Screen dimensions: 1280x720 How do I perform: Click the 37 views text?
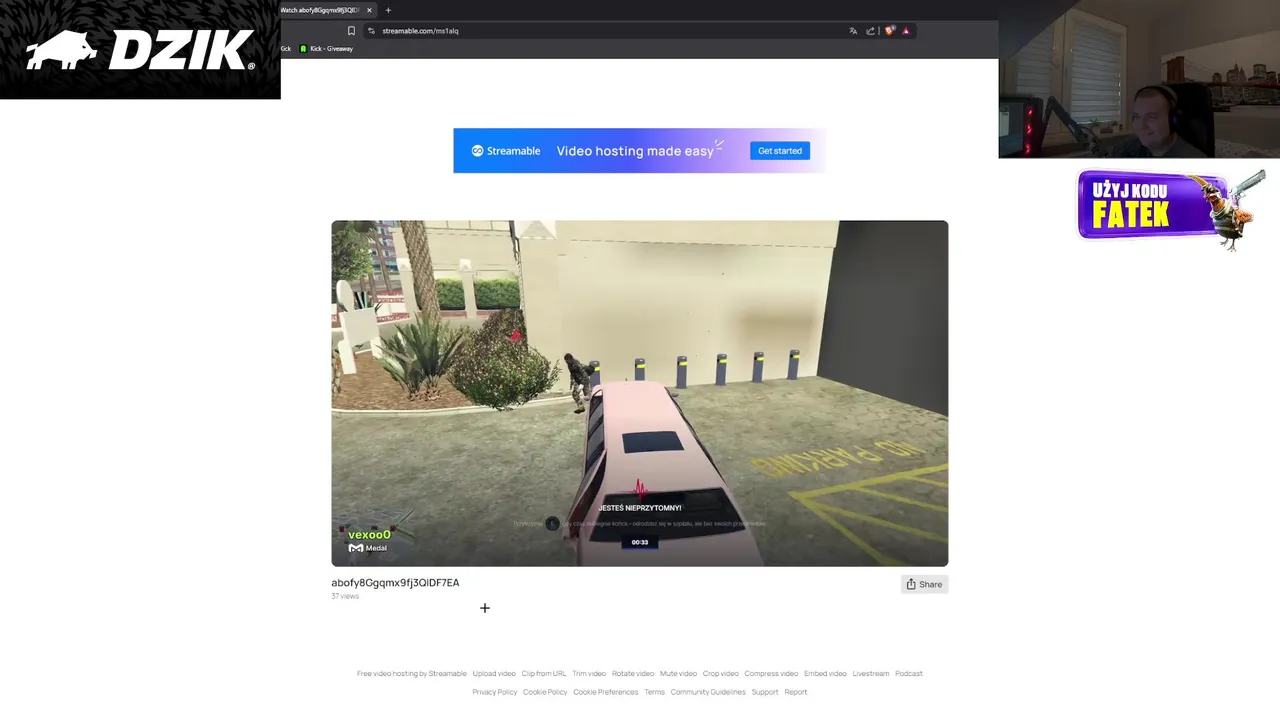[x=345, y=596]
